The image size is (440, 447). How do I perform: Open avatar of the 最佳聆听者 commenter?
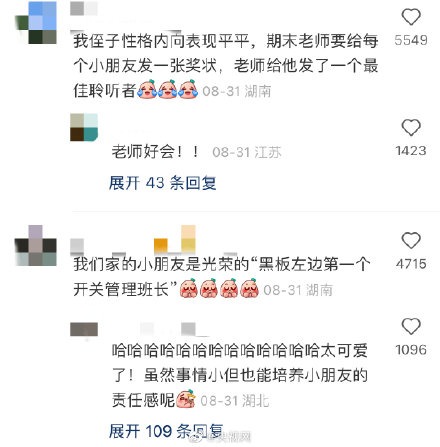(x=36, y=23)
